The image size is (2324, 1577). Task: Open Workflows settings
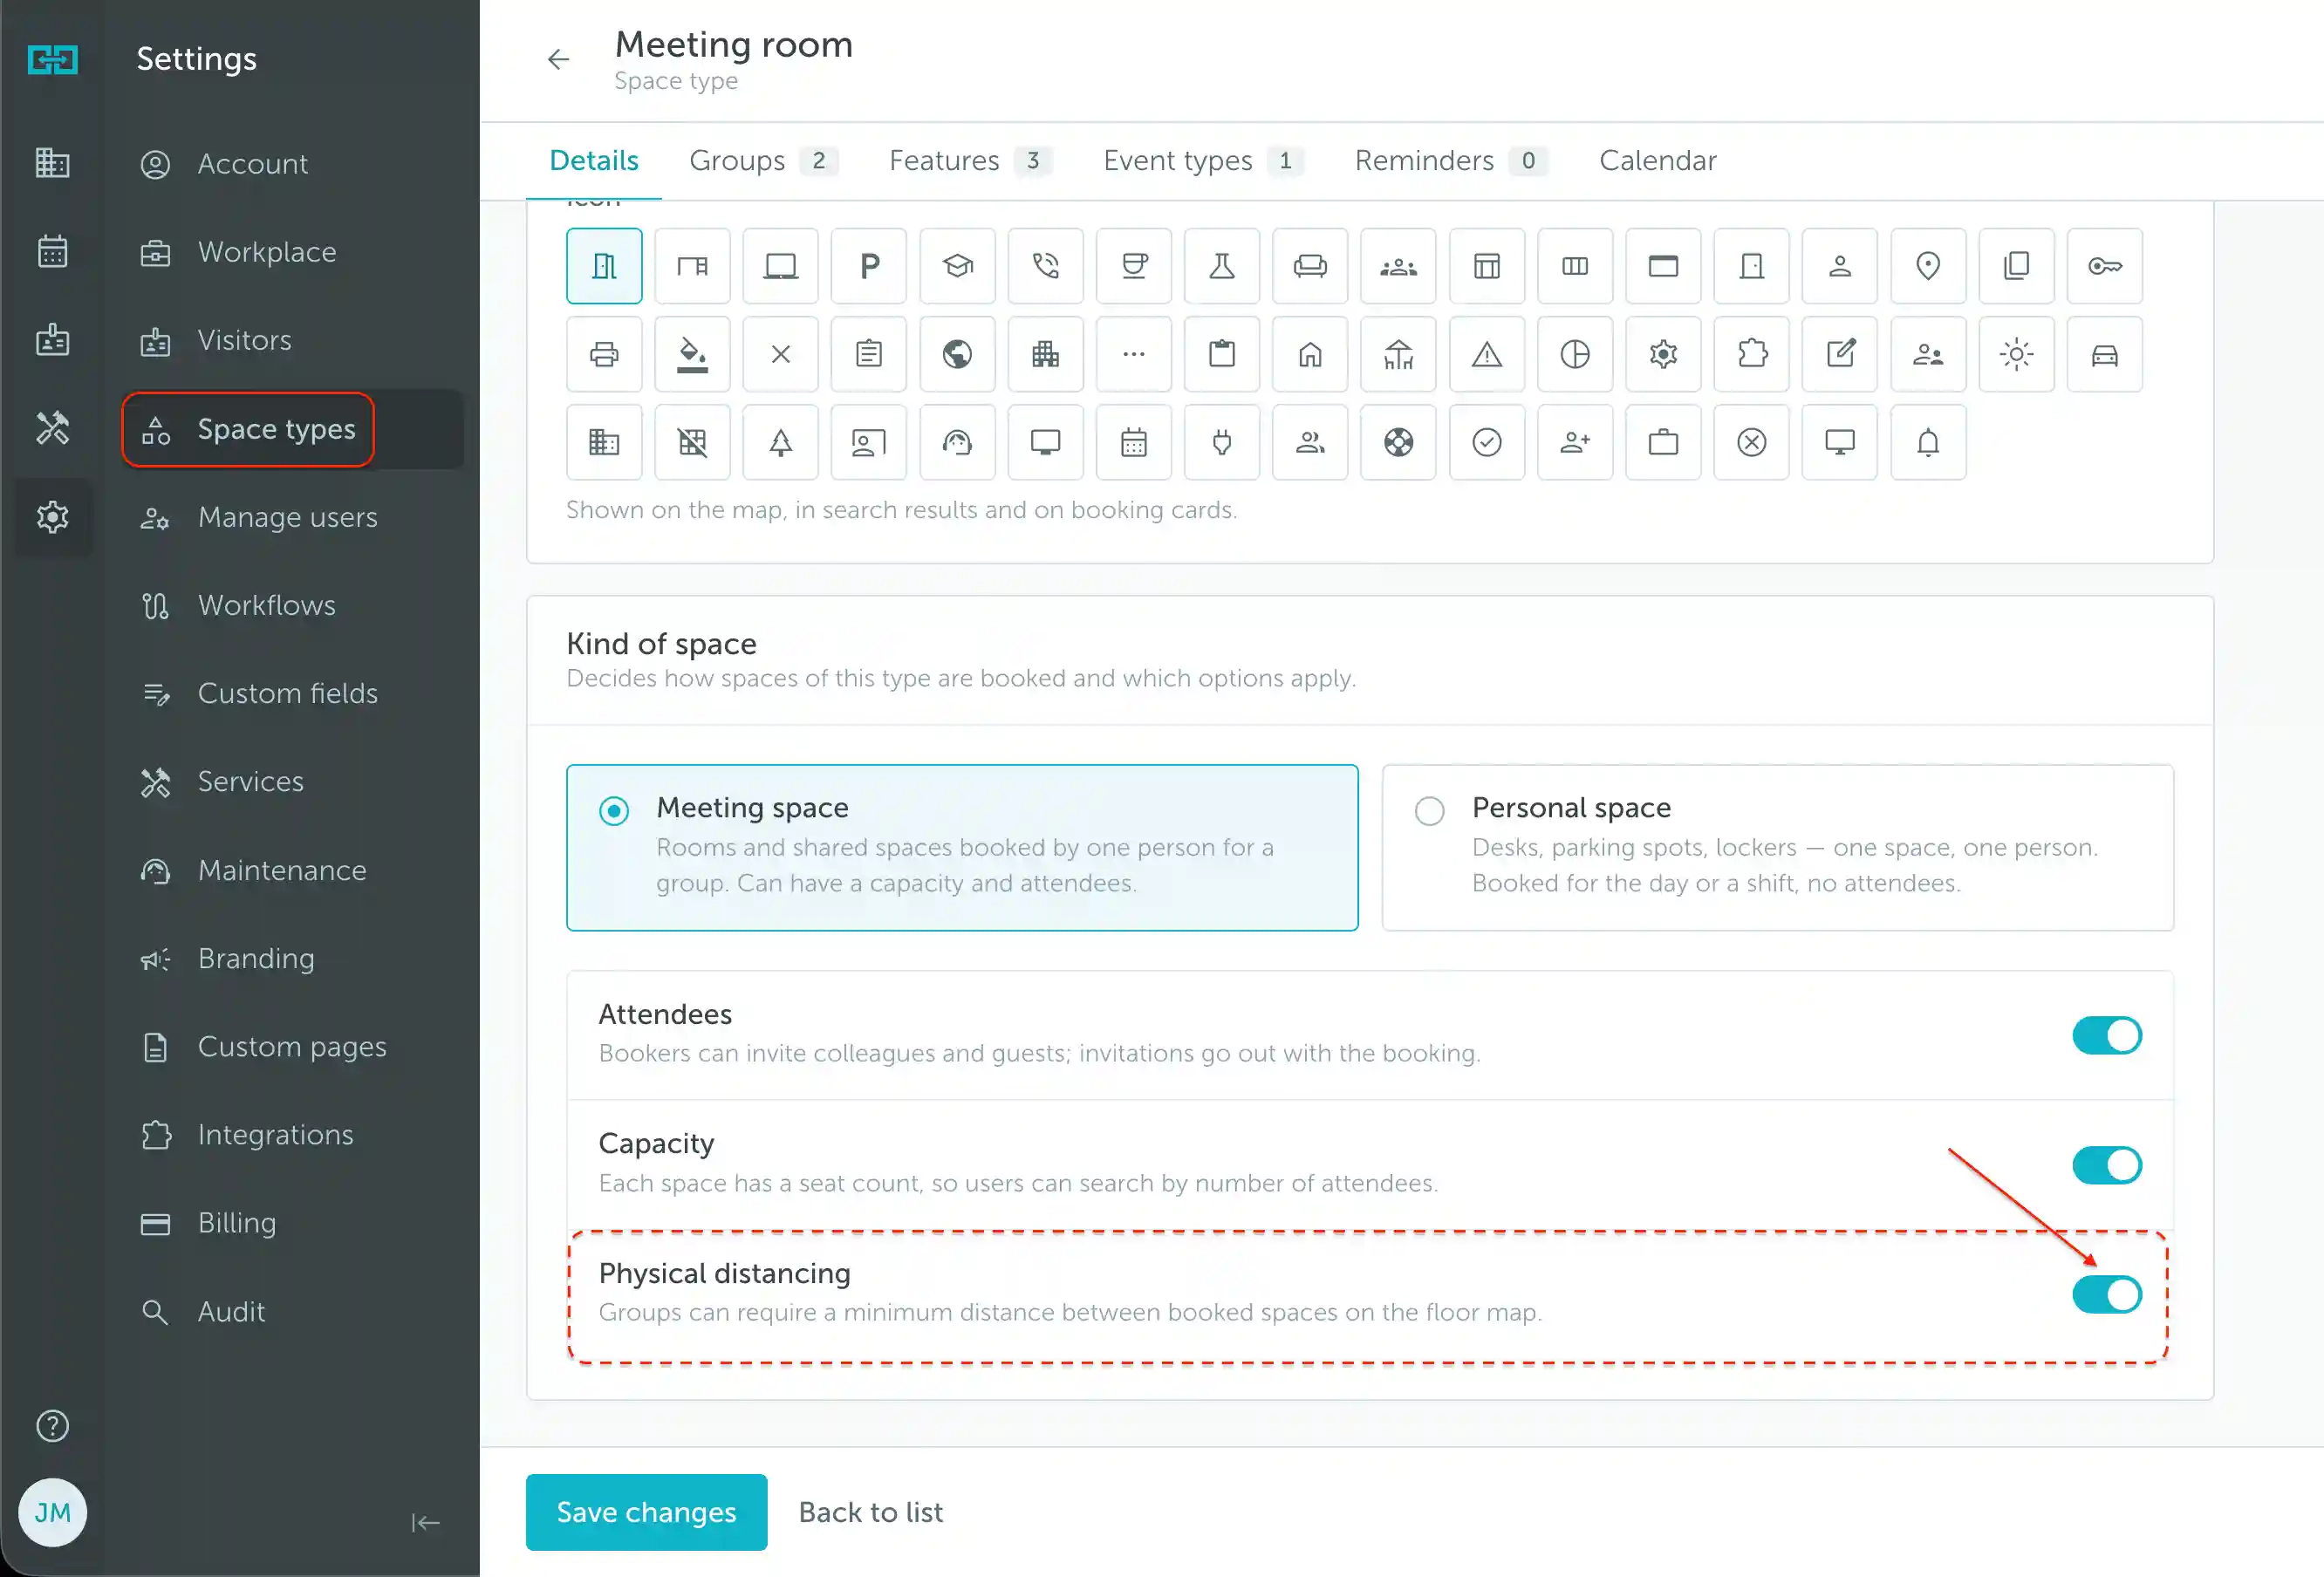(x=293, y=605)
